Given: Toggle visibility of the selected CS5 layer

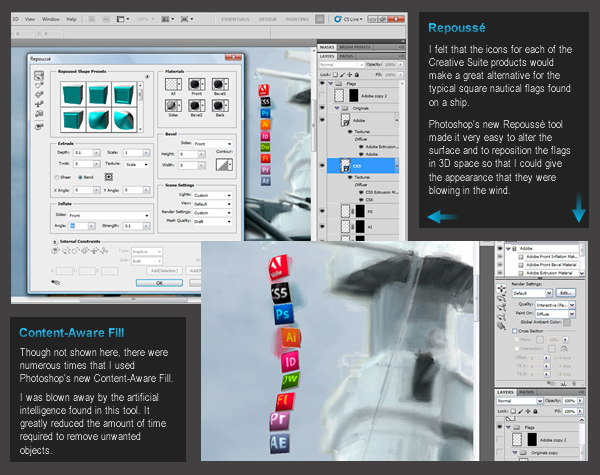Looking at the screenshot, I should 322,166.
